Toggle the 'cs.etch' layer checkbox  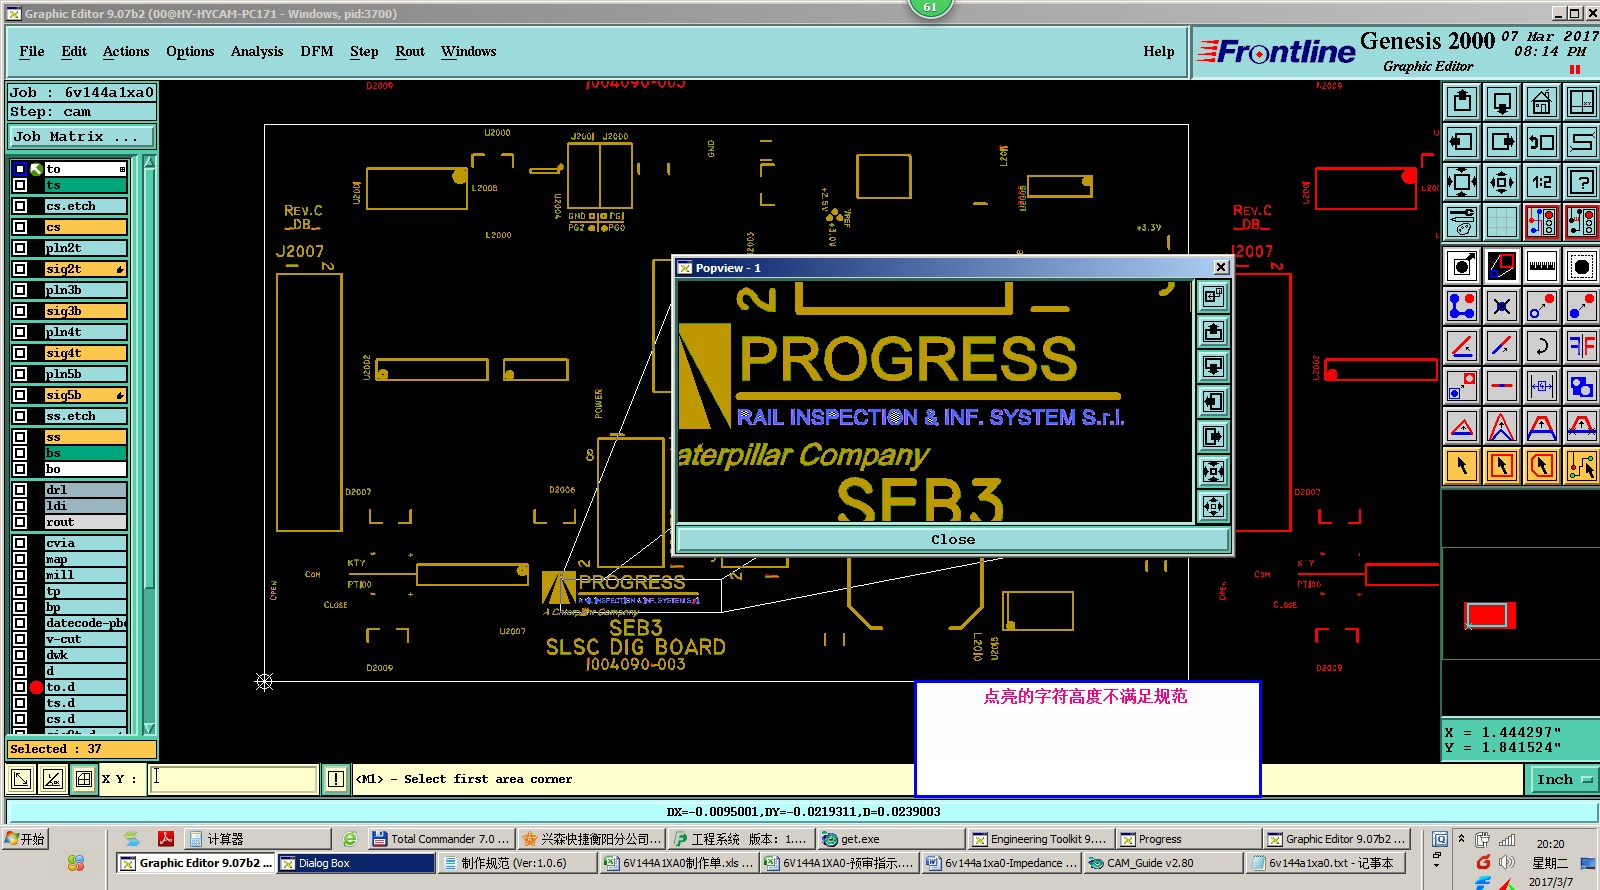[20, 206]
